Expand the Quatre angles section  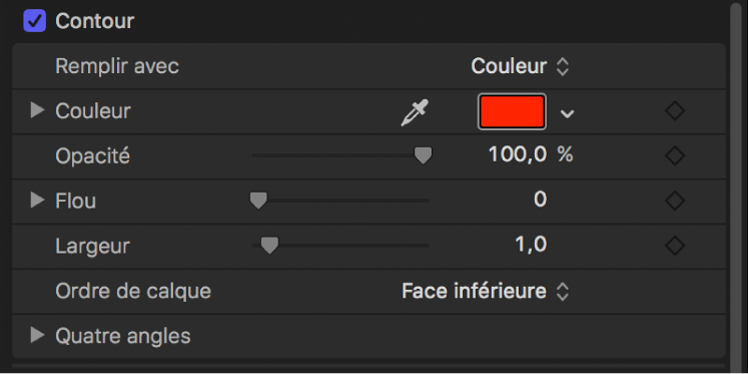(x=37, y=335)
